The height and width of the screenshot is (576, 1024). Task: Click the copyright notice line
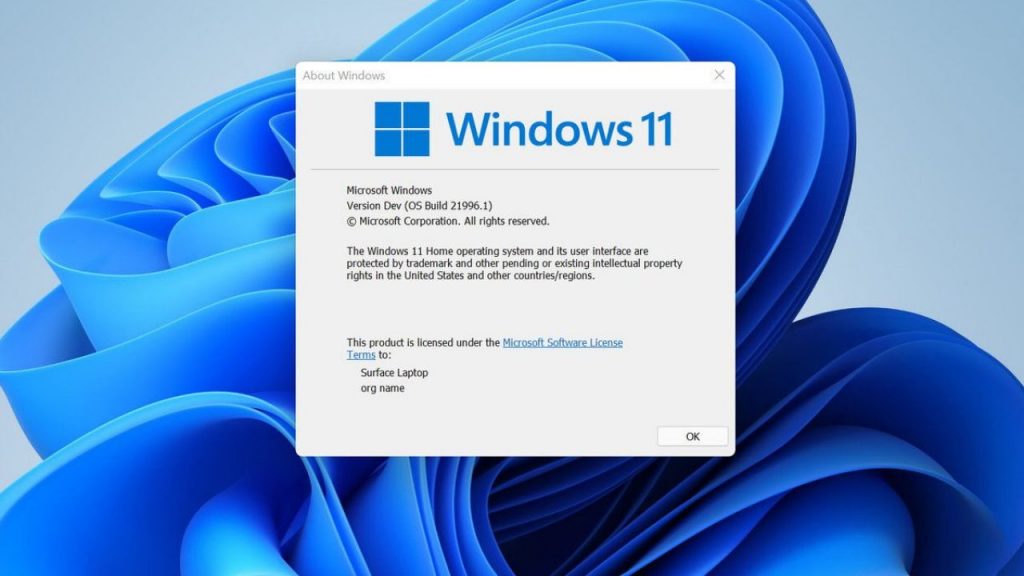(x=447, y=220)
